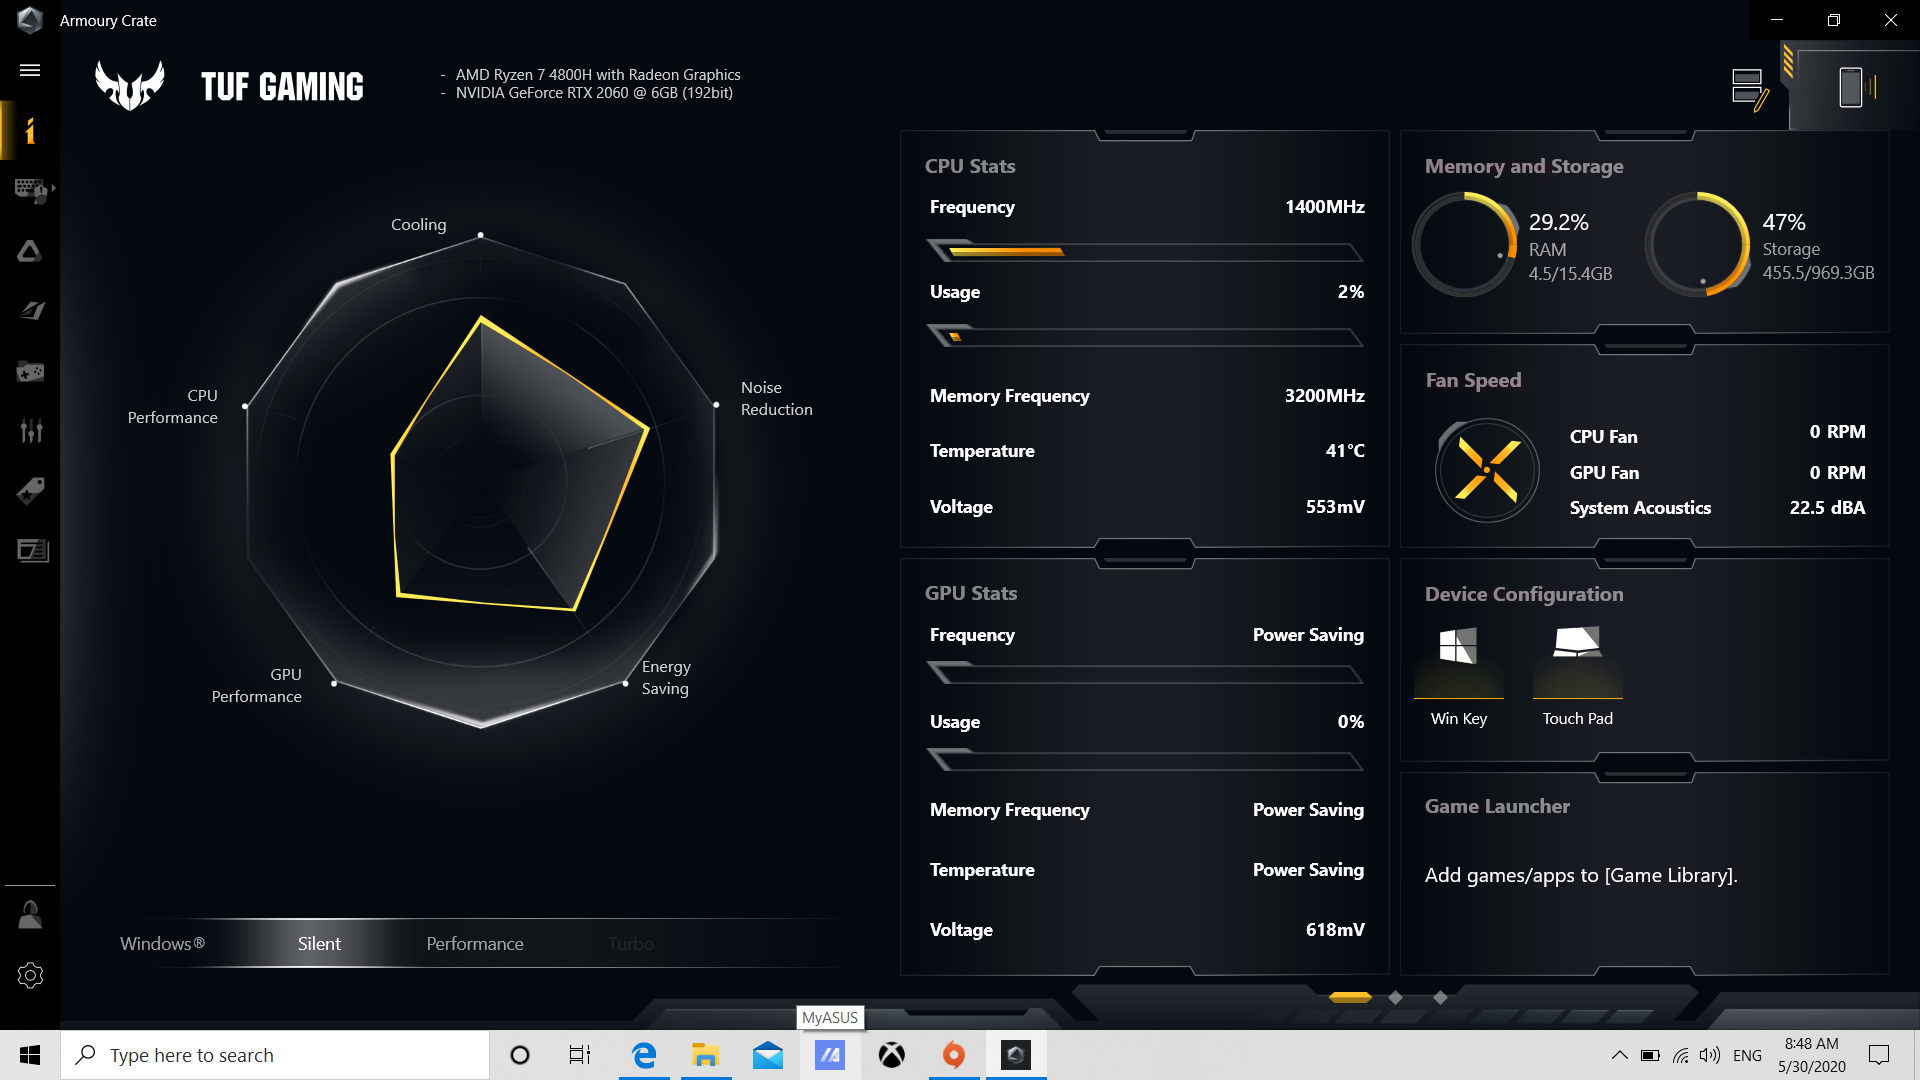Click the Energy Saving radar label

click(666, 677)
